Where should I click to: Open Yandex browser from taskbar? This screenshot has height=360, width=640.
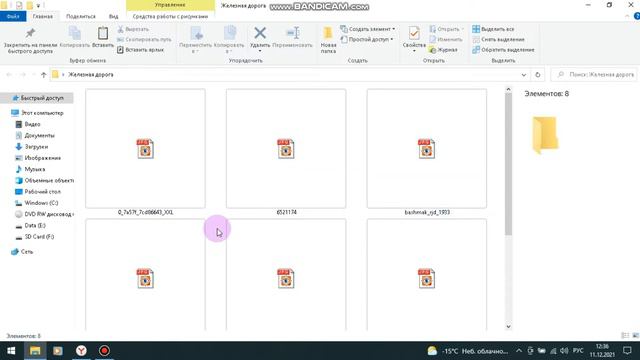coord(81,351)
